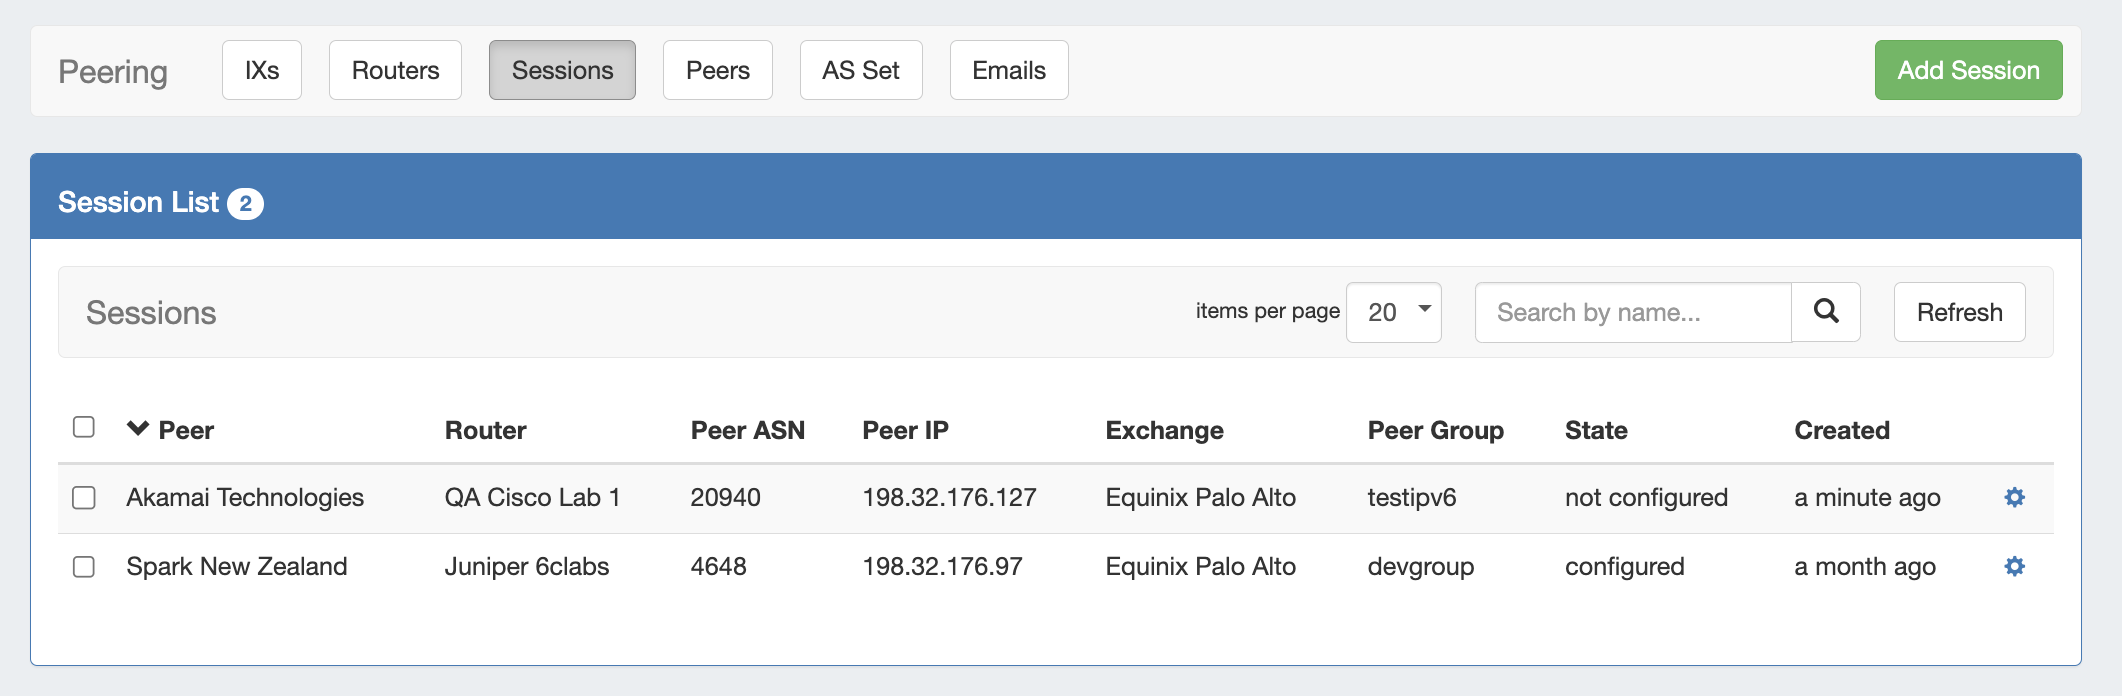This screenshot has height=696, width=2122.
Task: Select the Sessions tab
Action: pyautogui.click(x=562, y=70)
